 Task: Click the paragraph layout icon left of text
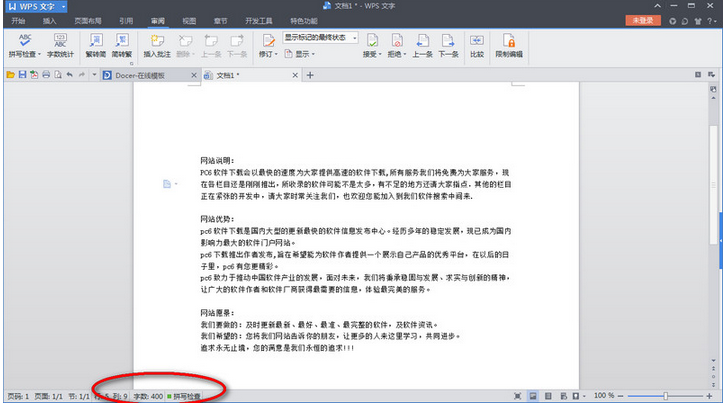pos(167,184)
